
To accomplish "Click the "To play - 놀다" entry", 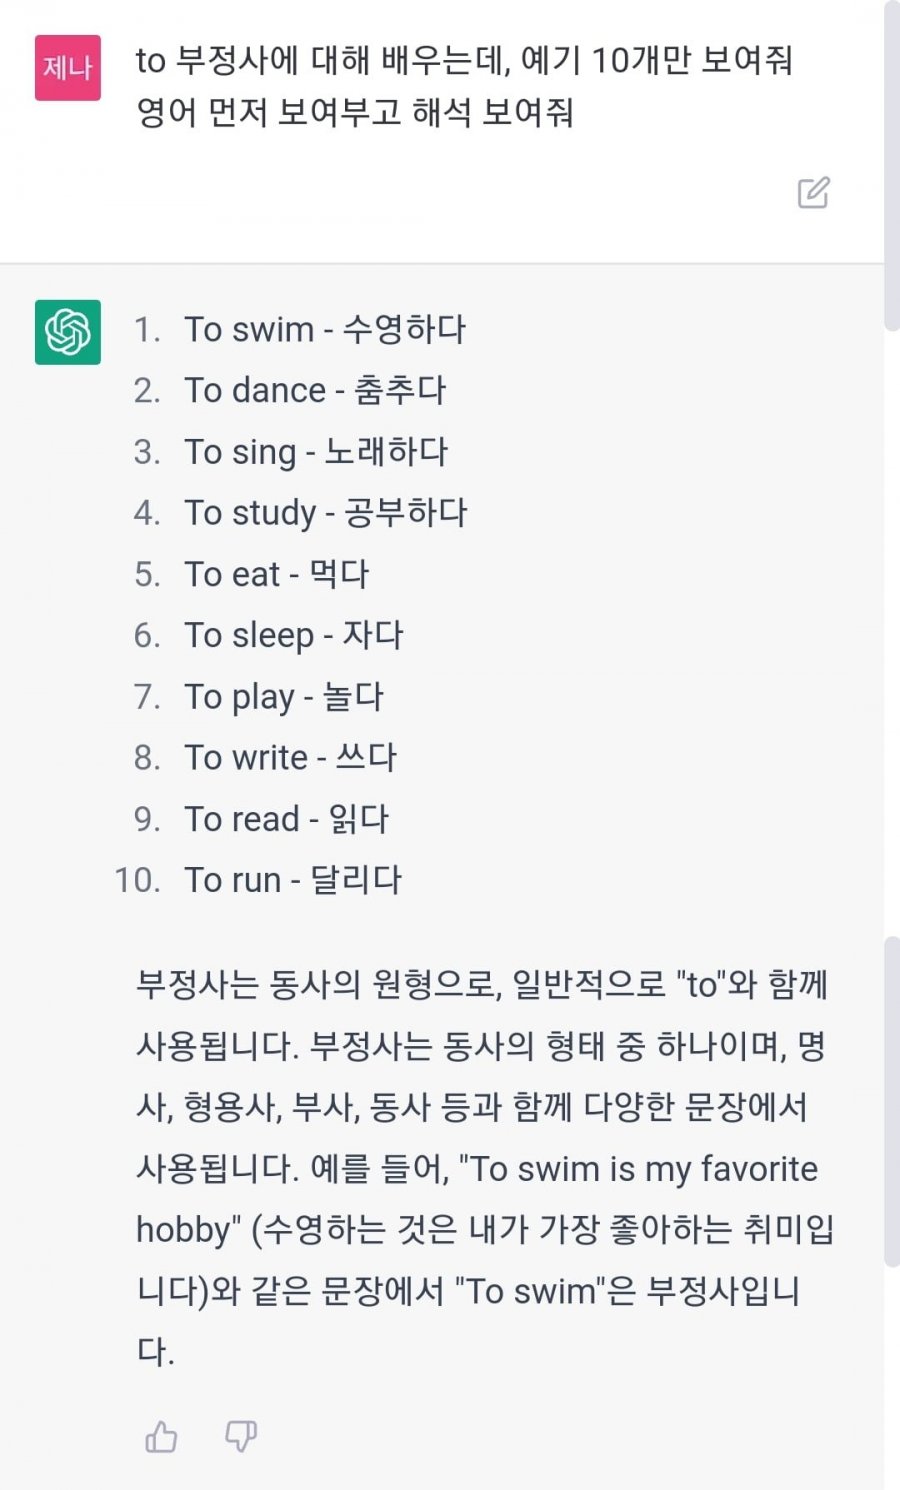I will (x=283, y=697).
